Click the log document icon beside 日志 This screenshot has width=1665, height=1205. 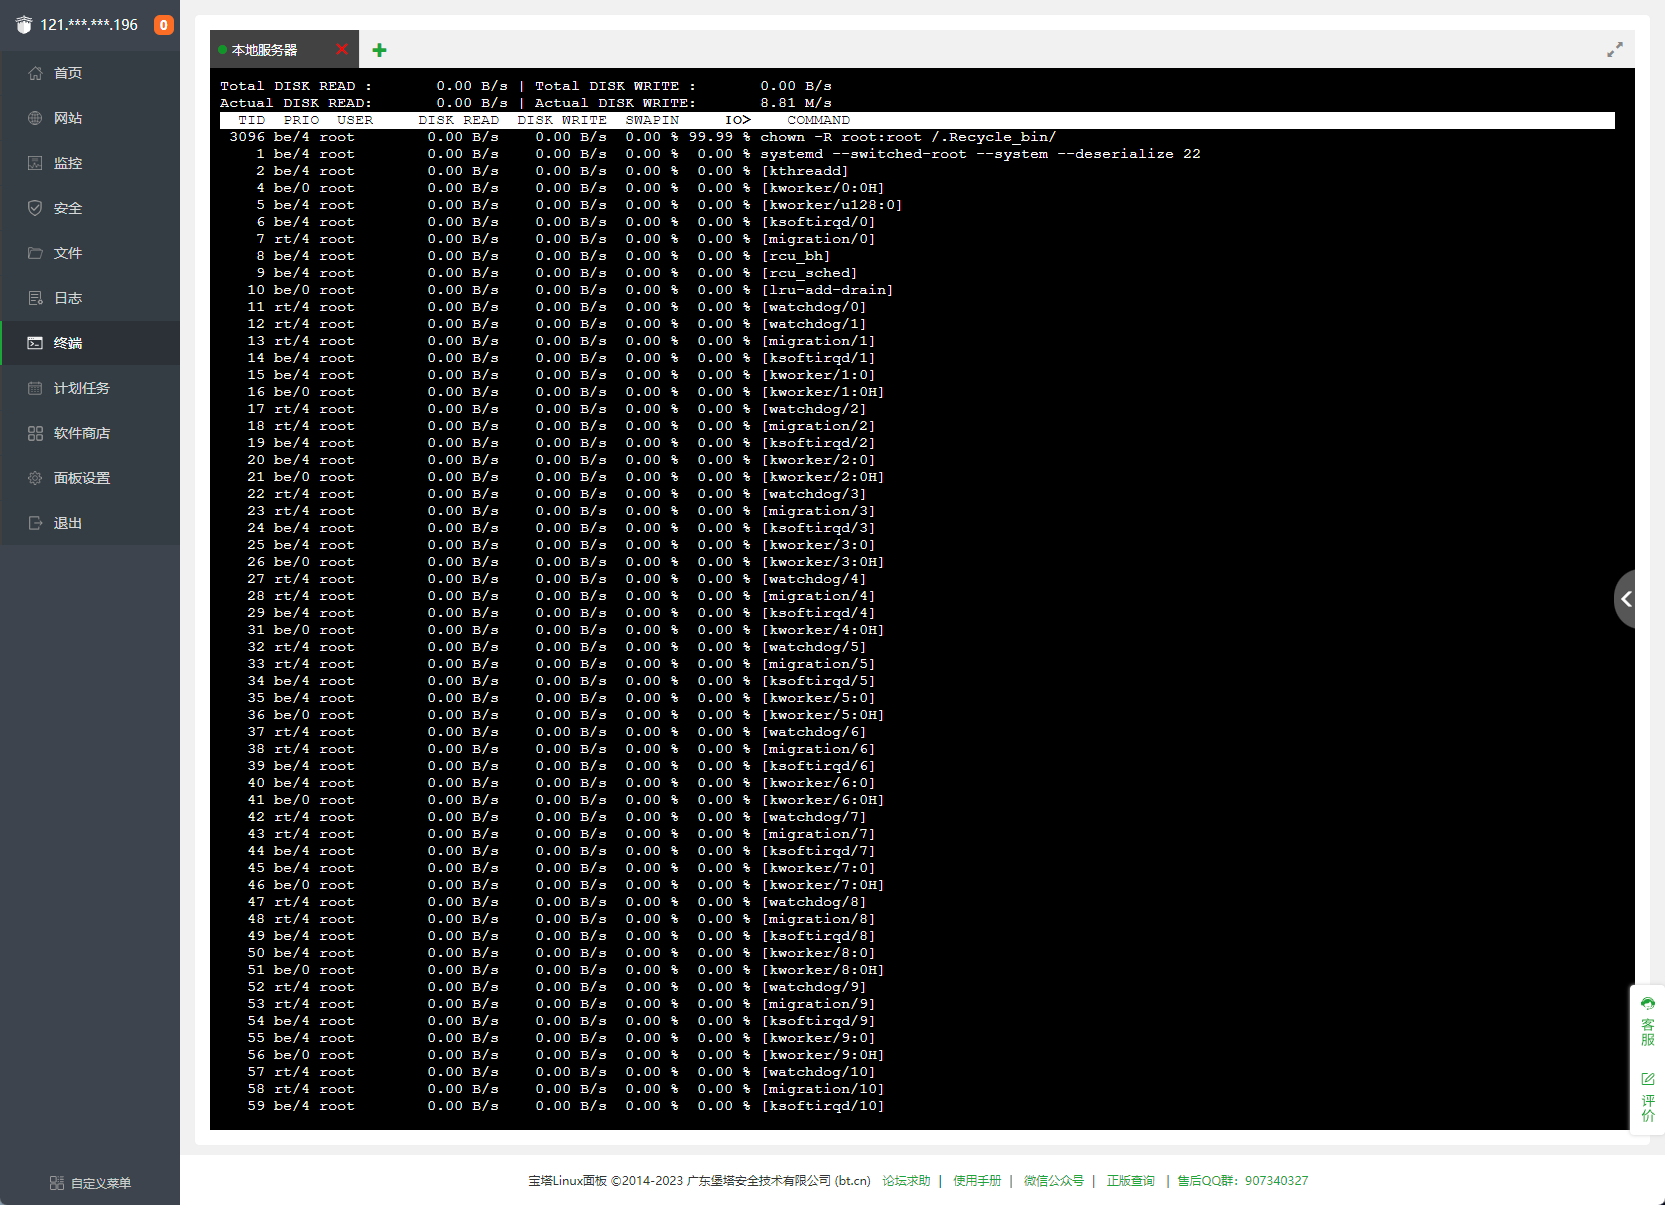point(35,298)
